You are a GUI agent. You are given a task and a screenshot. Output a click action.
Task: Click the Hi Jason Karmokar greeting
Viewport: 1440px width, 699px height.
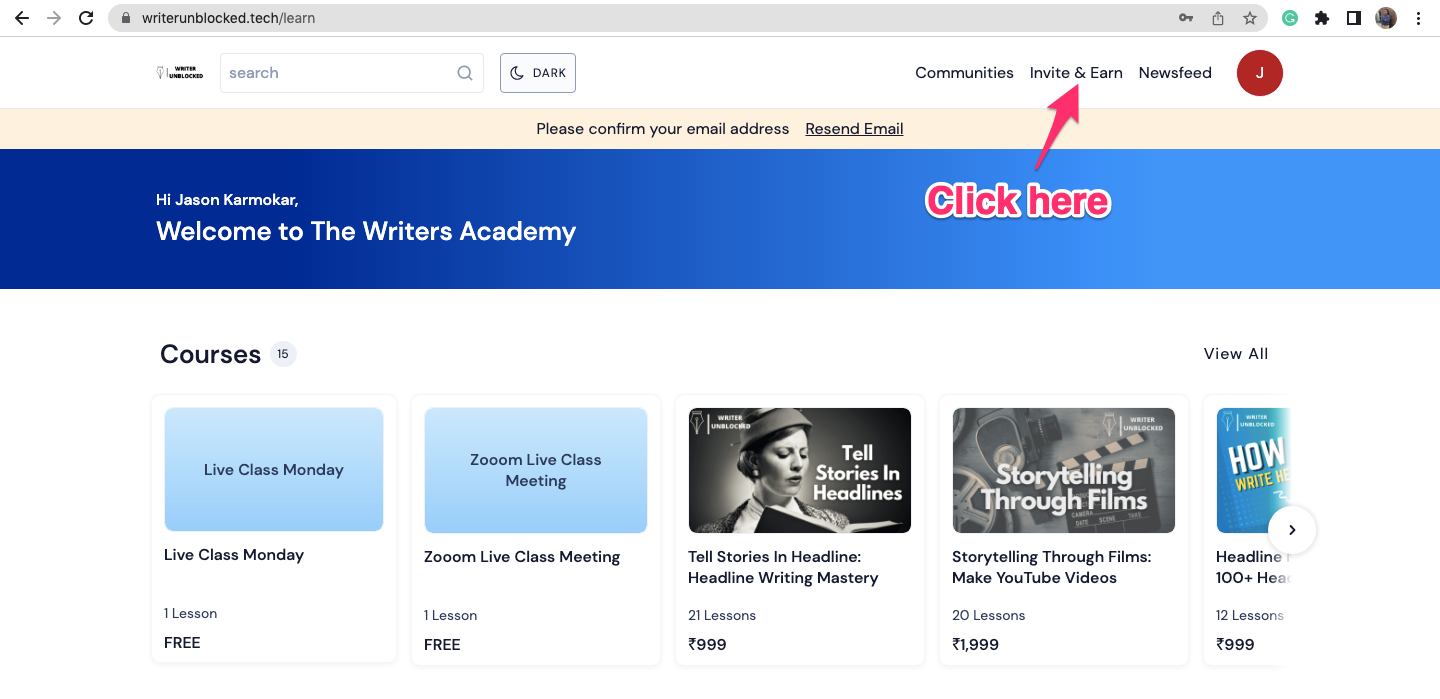(x=227, y=200)
